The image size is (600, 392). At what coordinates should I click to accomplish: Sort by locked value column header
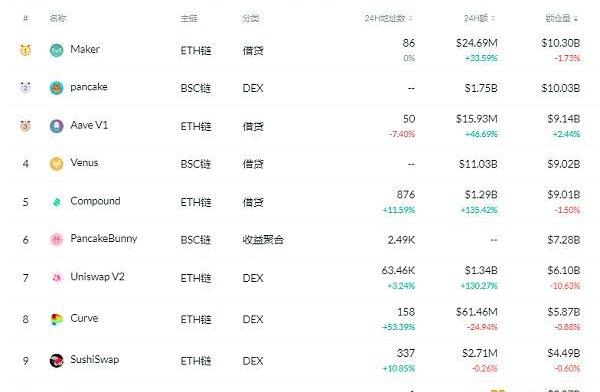point(562,18)
